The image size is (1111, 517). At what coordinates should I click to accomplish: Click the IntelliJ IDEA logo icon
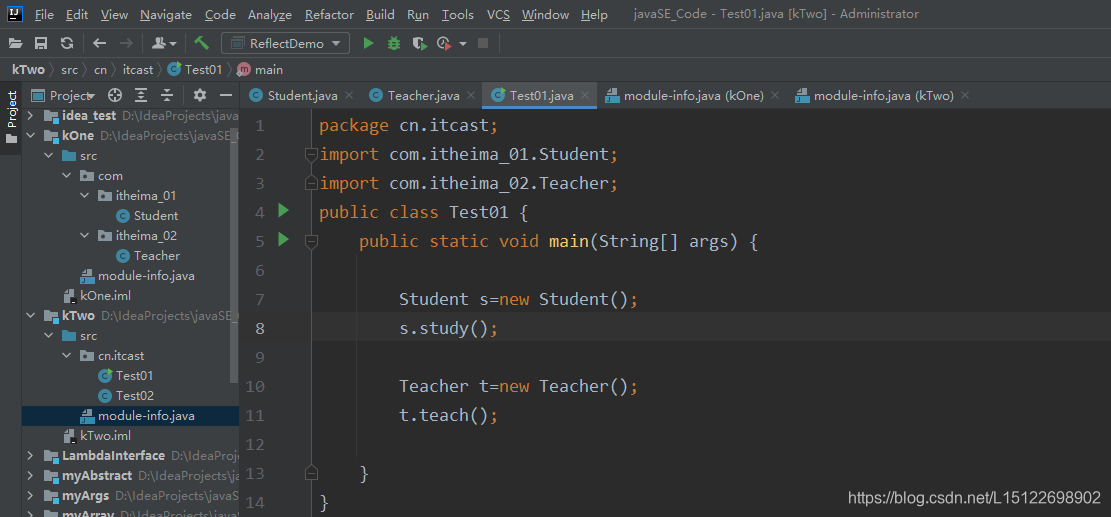(14, 13)
